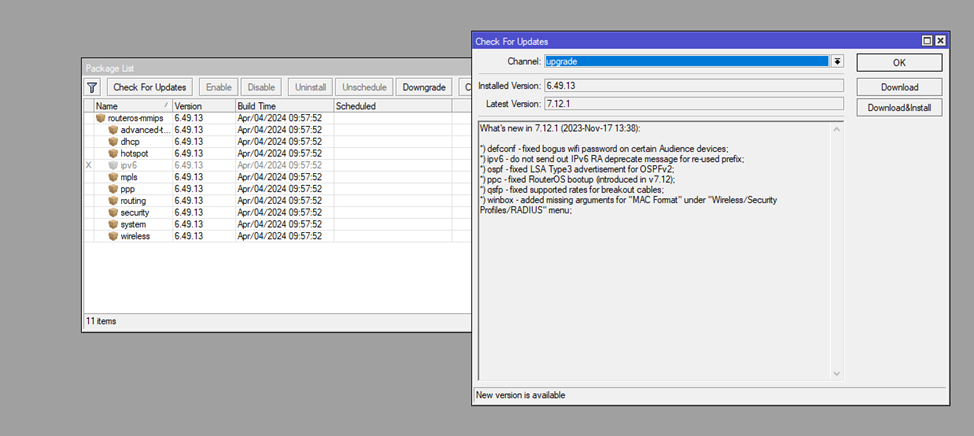The image size is (974, 436).
Task: Click the qsfp changelog line
Action: pos(571,189)
